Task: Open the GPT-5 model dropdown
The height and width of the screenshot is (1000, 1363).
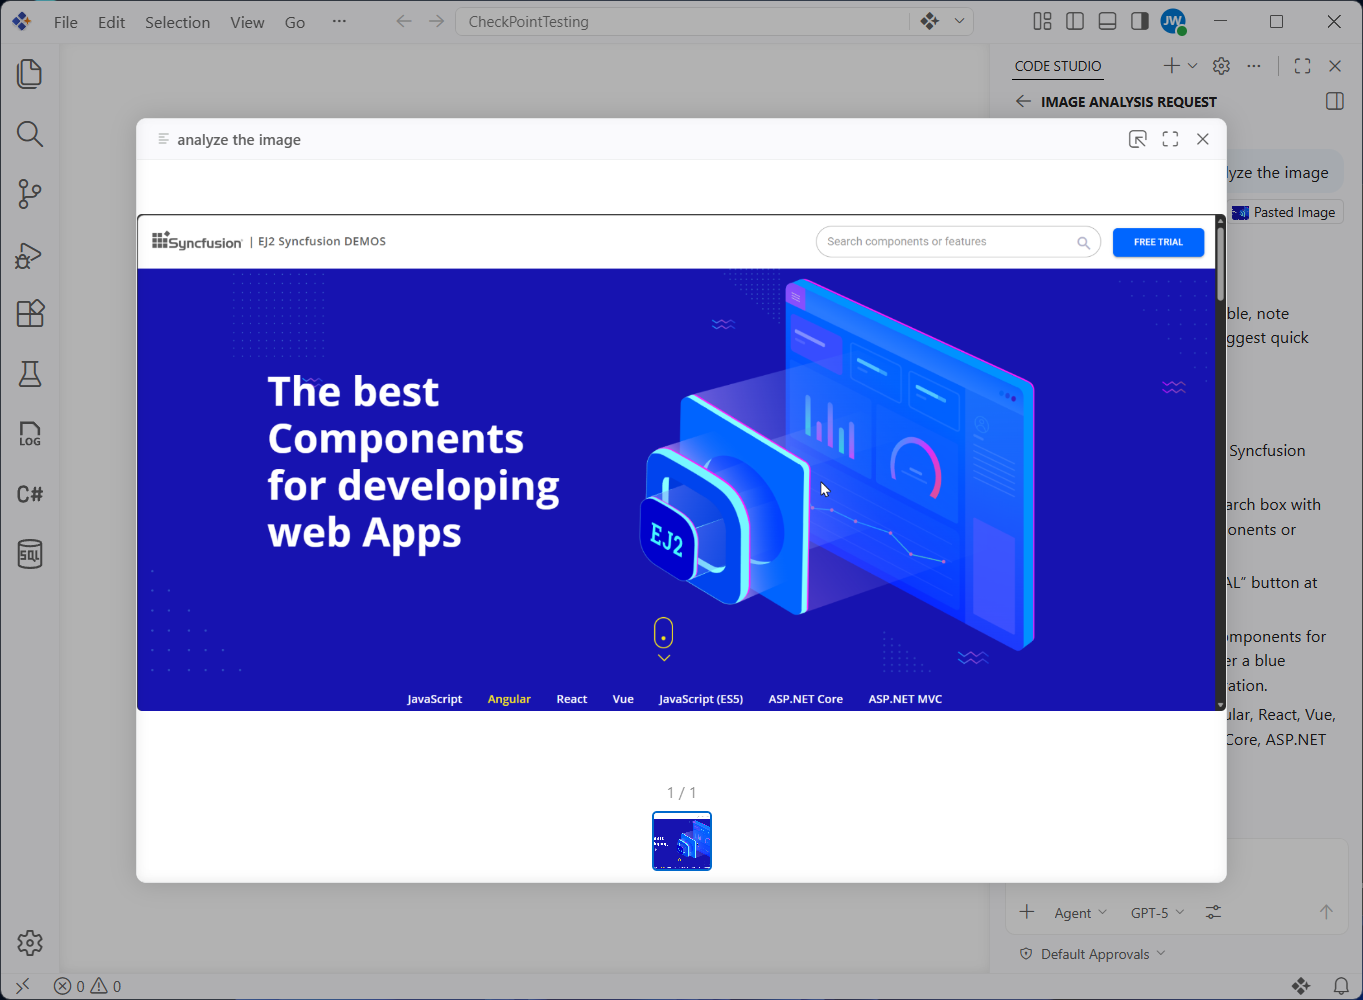Action: pos(1158,913)
